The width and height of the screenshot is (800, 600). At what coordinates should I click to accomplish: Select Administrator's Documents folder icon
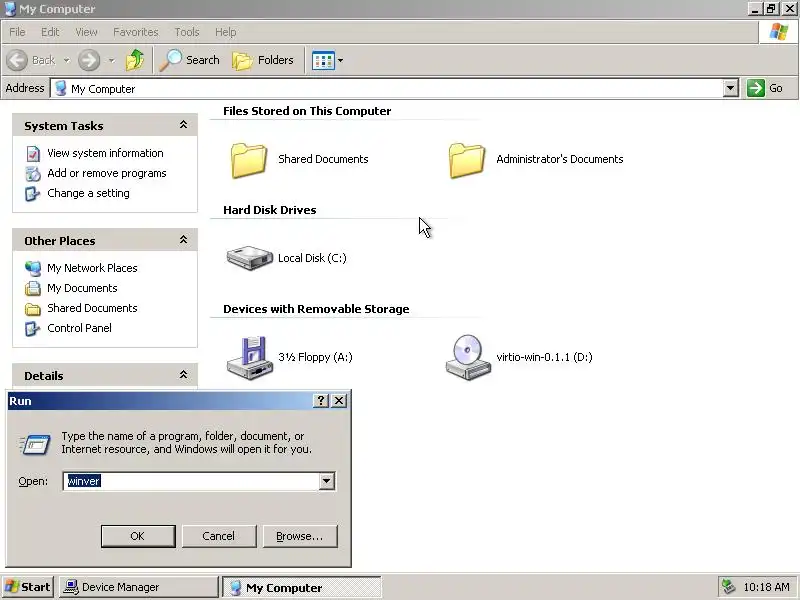467,160
